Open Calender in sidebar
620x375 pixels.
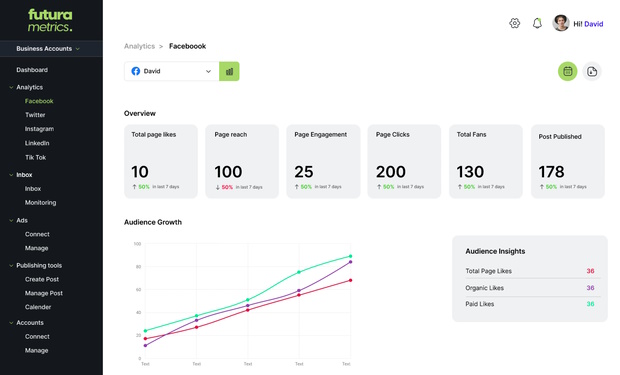click(x=38, y=307)
